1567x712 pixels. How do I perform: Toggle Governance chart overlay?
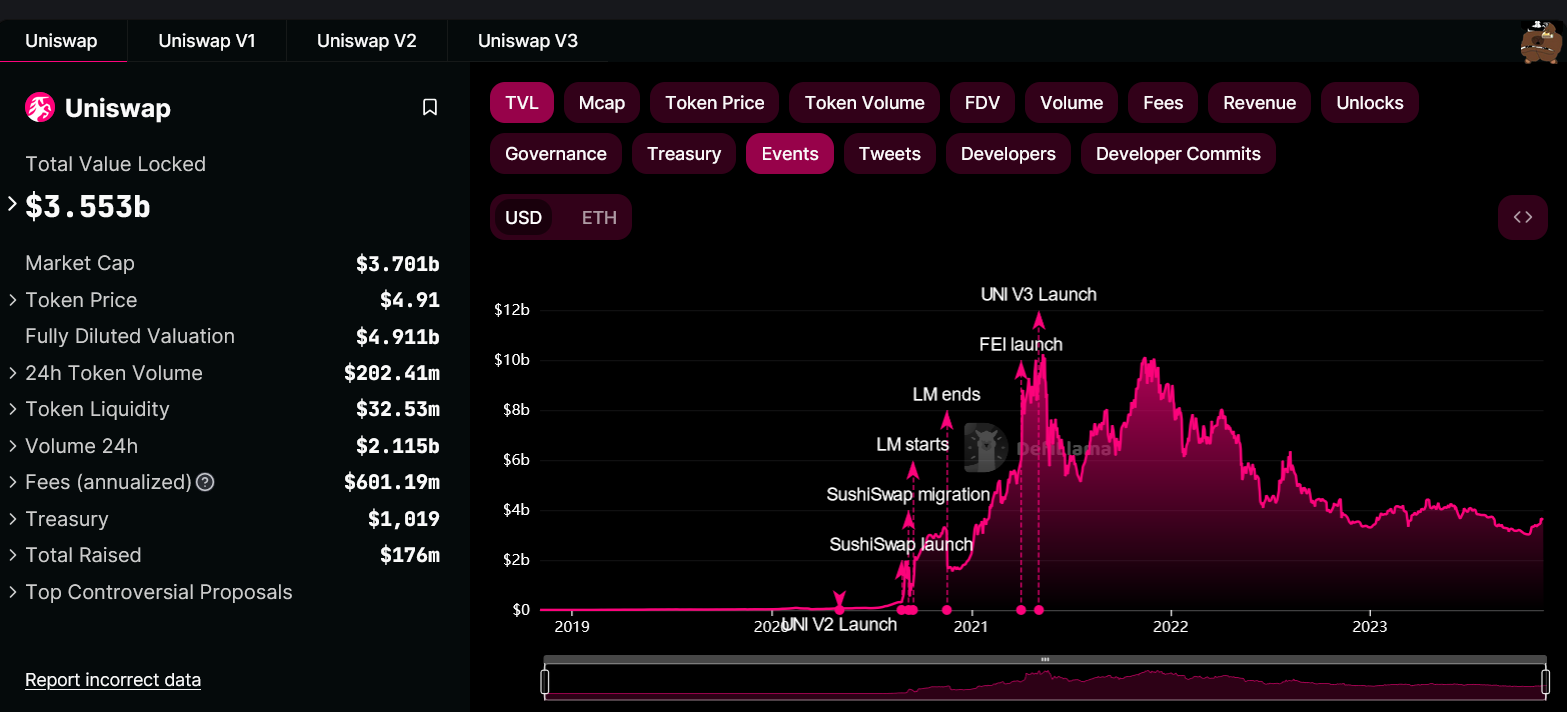click(x=556, y=154)
